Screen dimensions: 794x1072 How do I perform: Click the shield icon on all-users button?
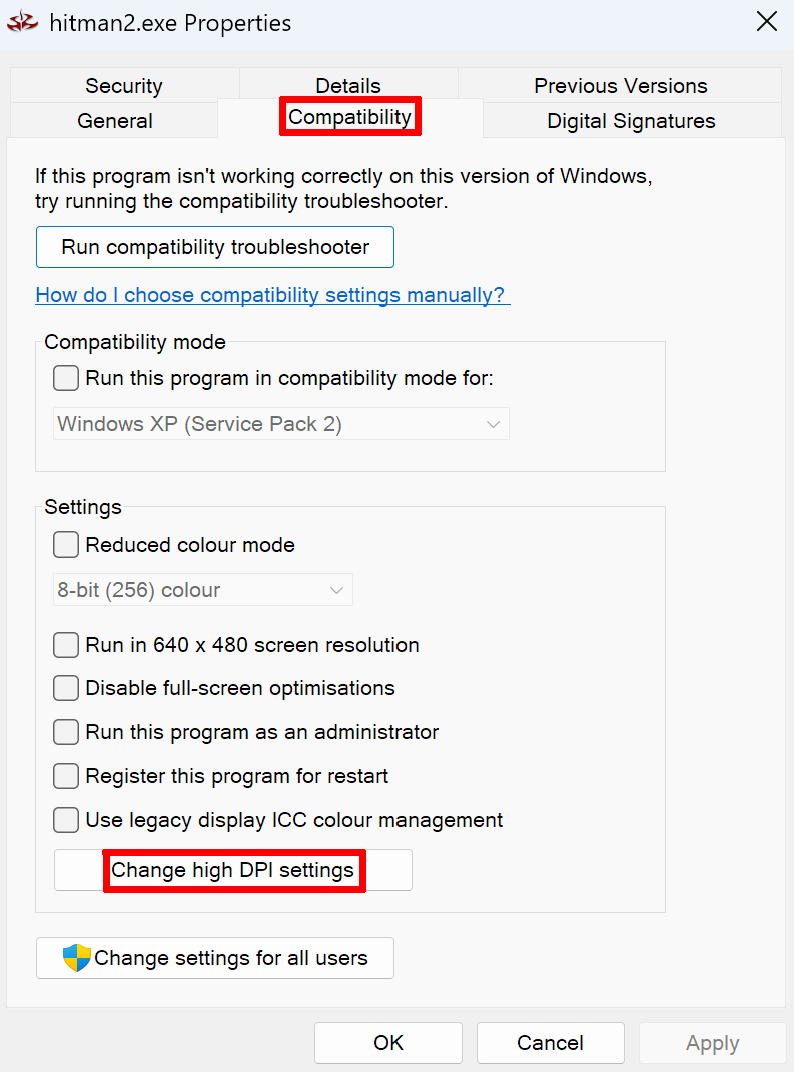pyautogui.click(x=76, y=958)
